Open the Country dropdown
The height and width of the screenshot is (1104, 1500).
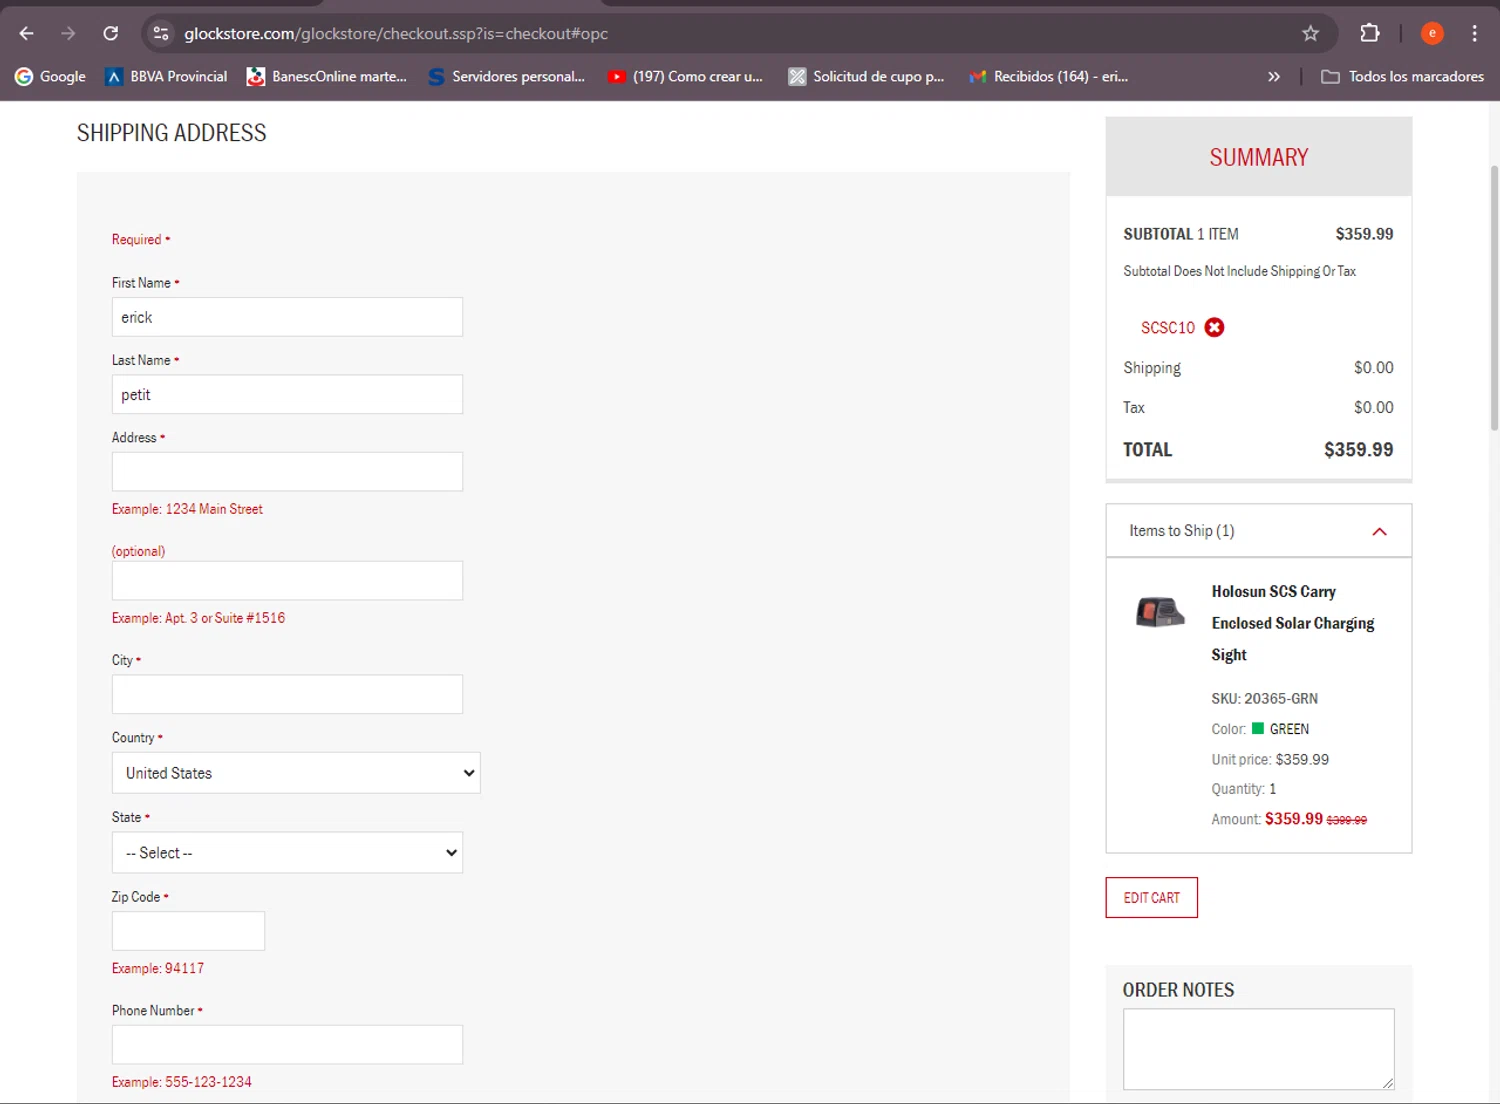296,773
